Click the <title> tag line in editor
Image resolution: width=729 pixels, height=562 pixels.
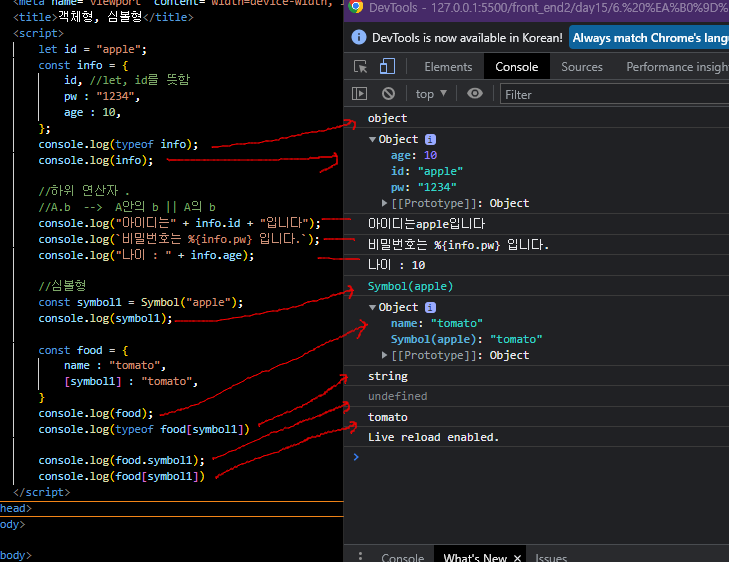[x=103, y=17]
